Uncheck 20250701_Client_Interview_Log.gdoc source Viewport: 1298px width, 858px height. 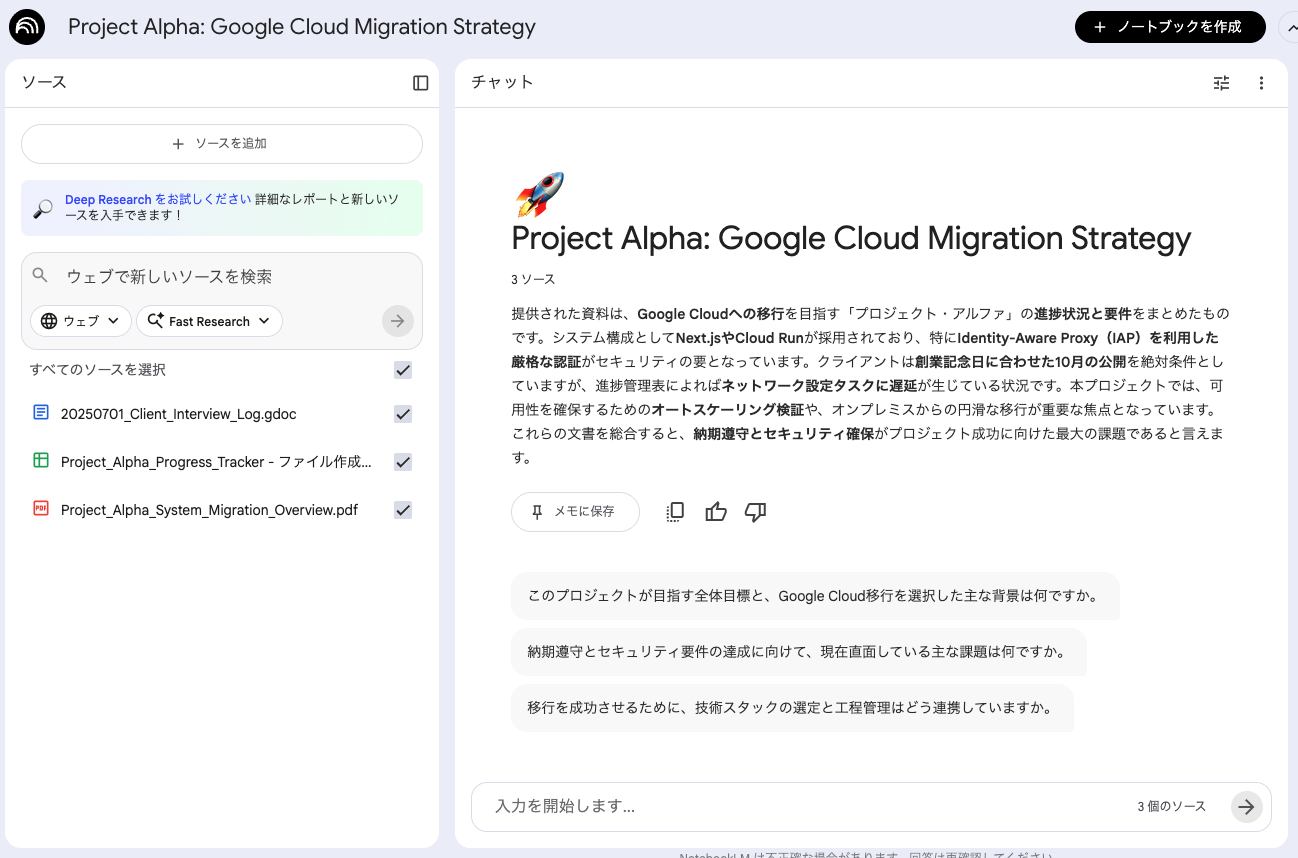pos(403,414)
